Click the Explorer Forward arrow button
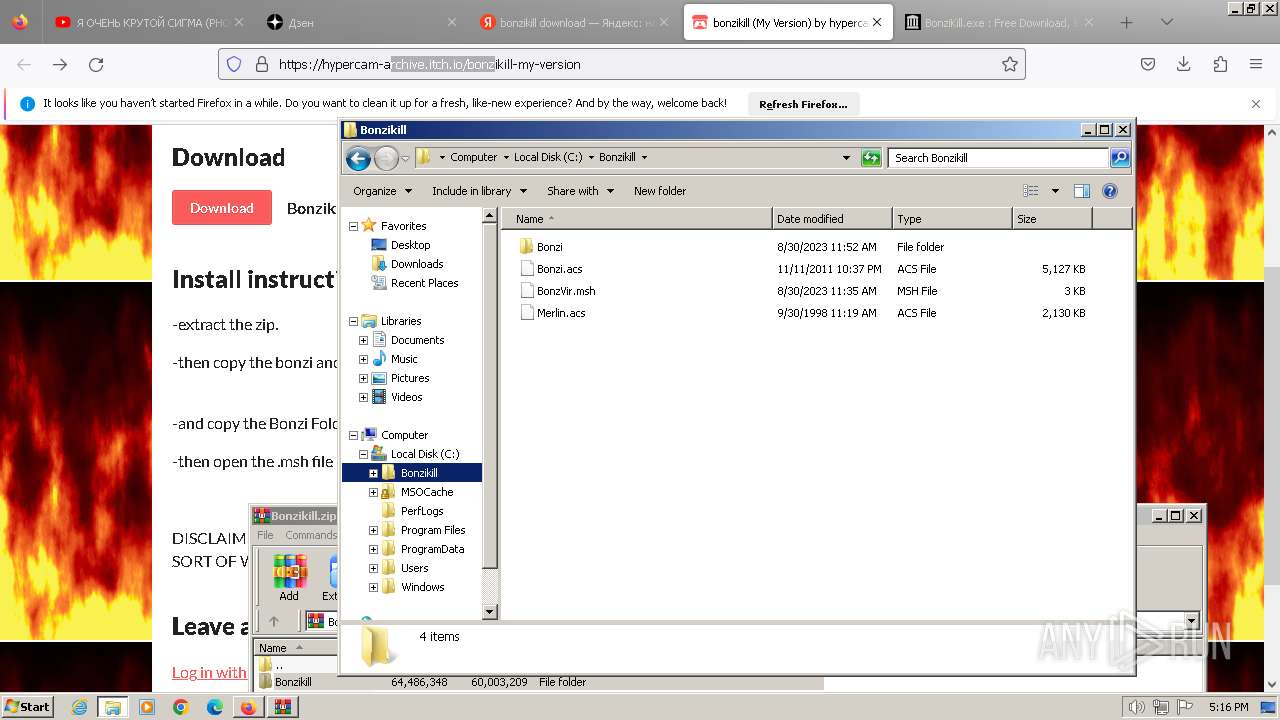 click(386, 158)
